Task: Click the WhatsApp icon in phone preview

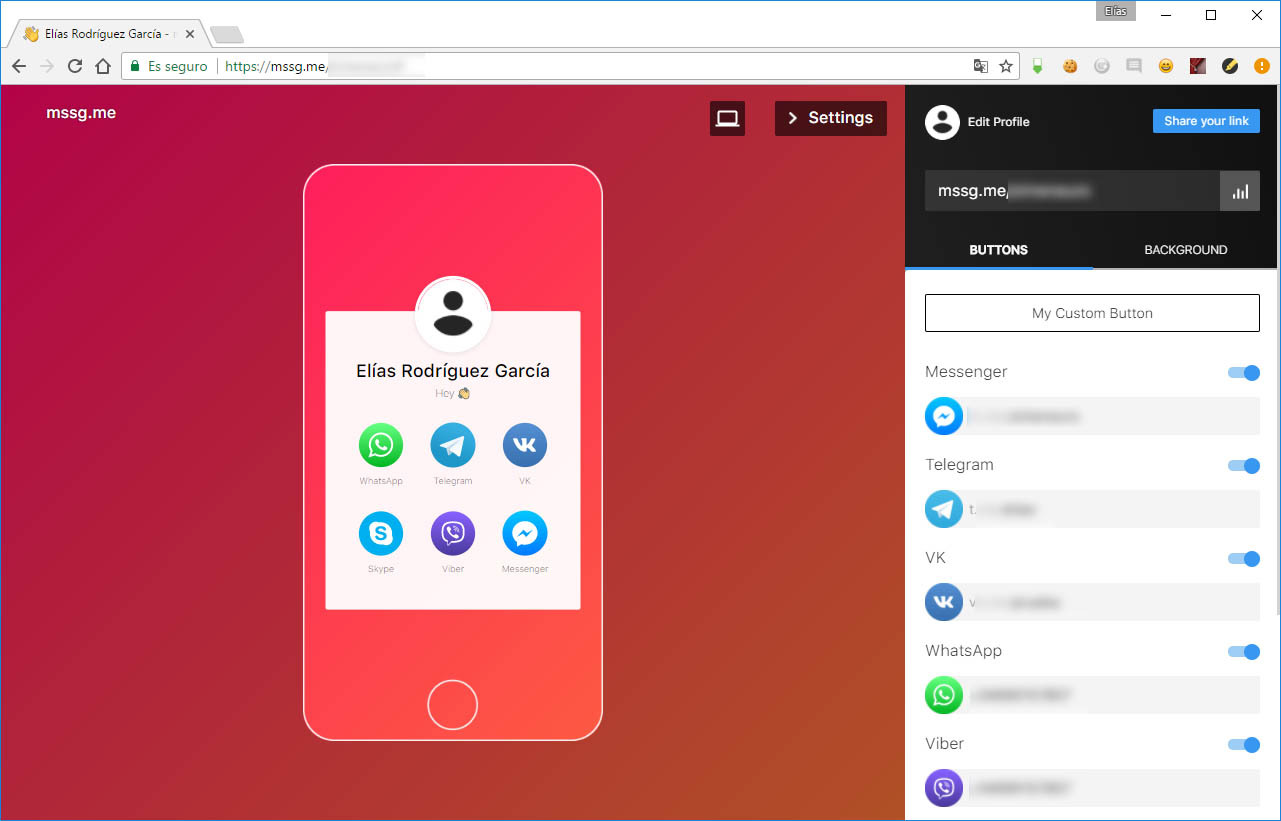Action: click(381, 445)
